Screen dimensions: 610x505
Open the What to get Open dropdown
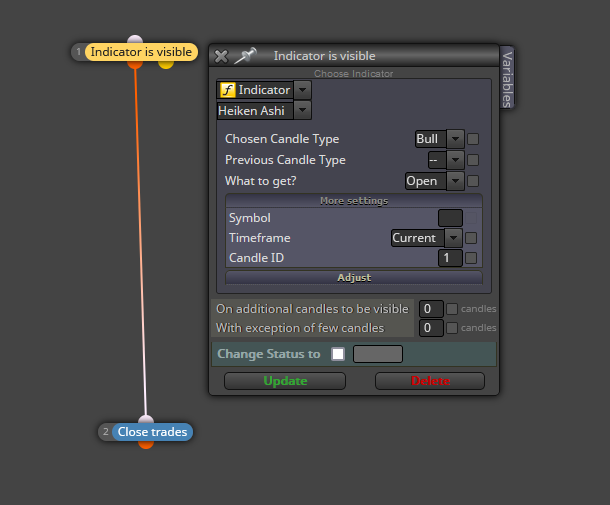455,181
